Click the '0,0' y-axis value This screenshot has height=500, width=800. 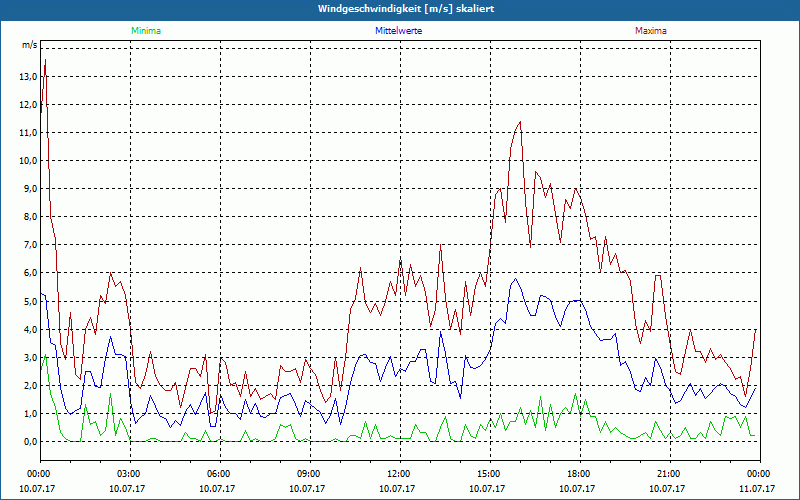coord(30,442)
